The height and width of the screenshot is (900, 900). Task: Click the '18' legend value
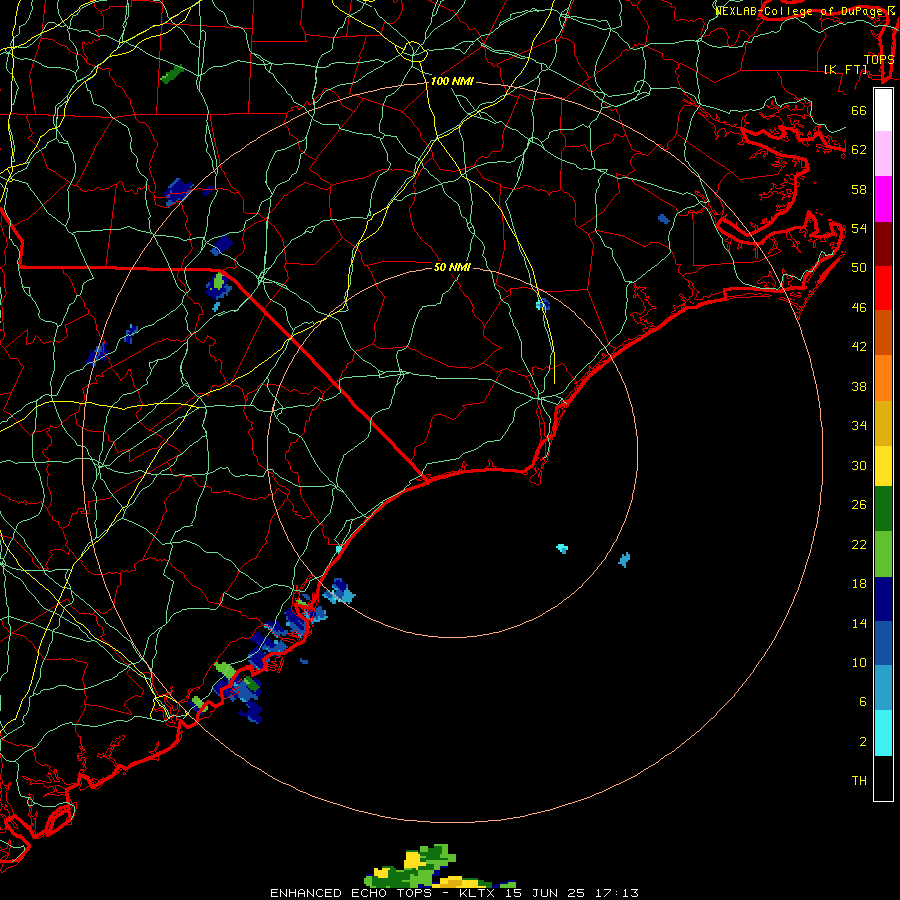(x=859, y=584)
